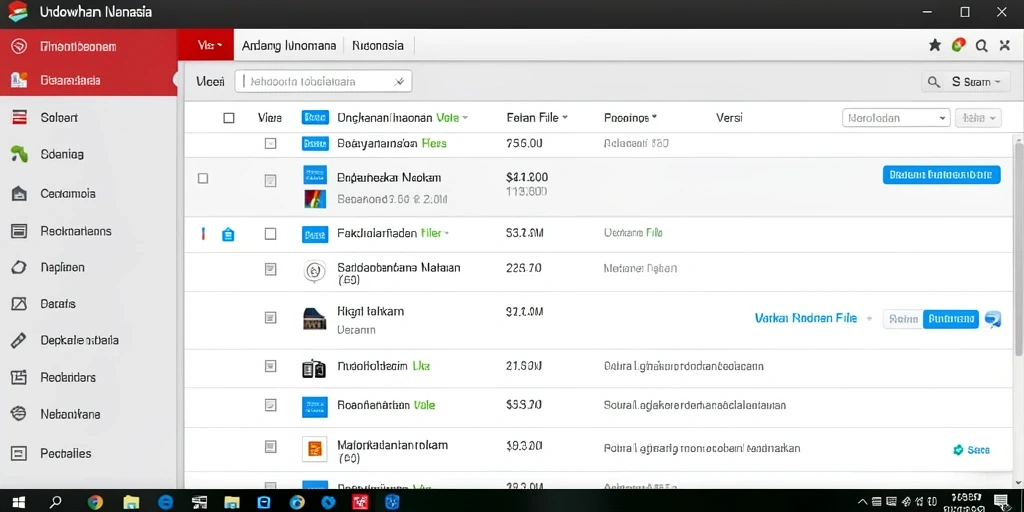Open the taskbar notification center icon
The height and width of the screenshot is (512, 1024).
pyautogui.click(x=1000, y=502)
